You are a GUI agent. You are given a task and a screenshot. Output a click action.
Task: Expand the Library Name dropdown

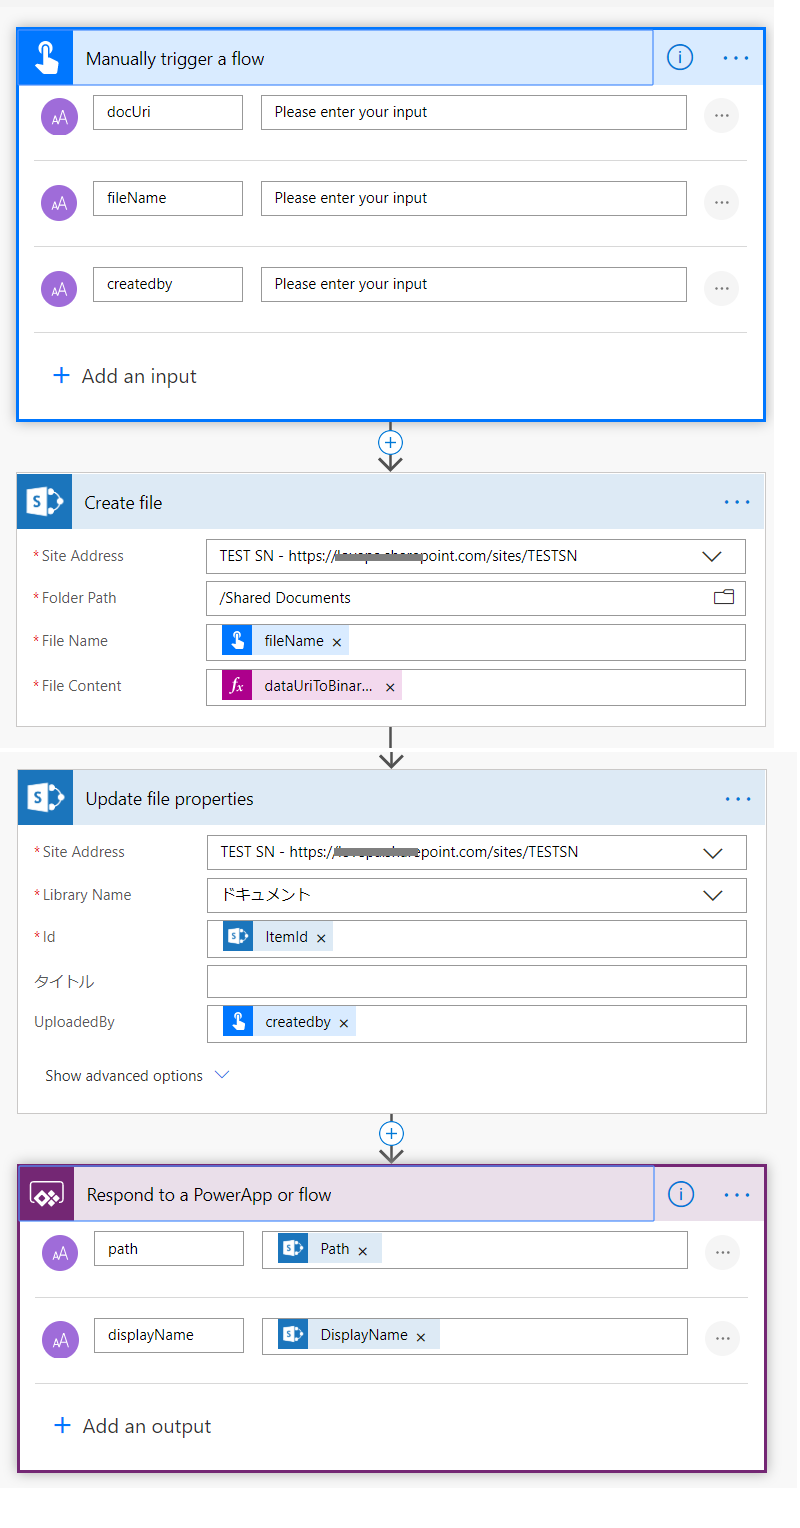click(x=713, y=895)
